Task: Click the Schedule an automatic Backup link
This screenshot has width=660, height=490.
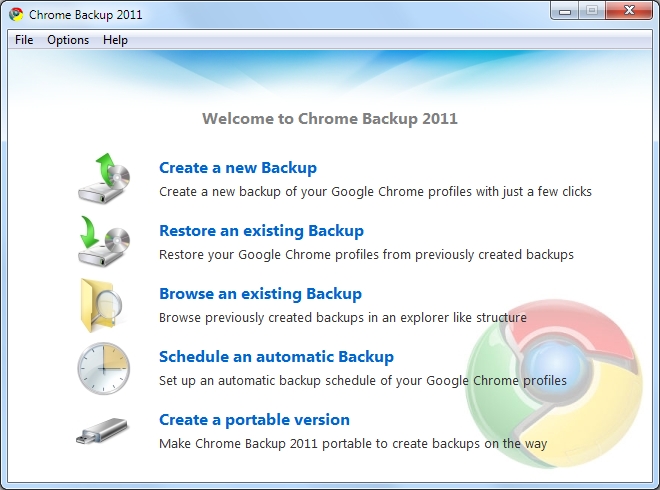Action: click(277, 357)
